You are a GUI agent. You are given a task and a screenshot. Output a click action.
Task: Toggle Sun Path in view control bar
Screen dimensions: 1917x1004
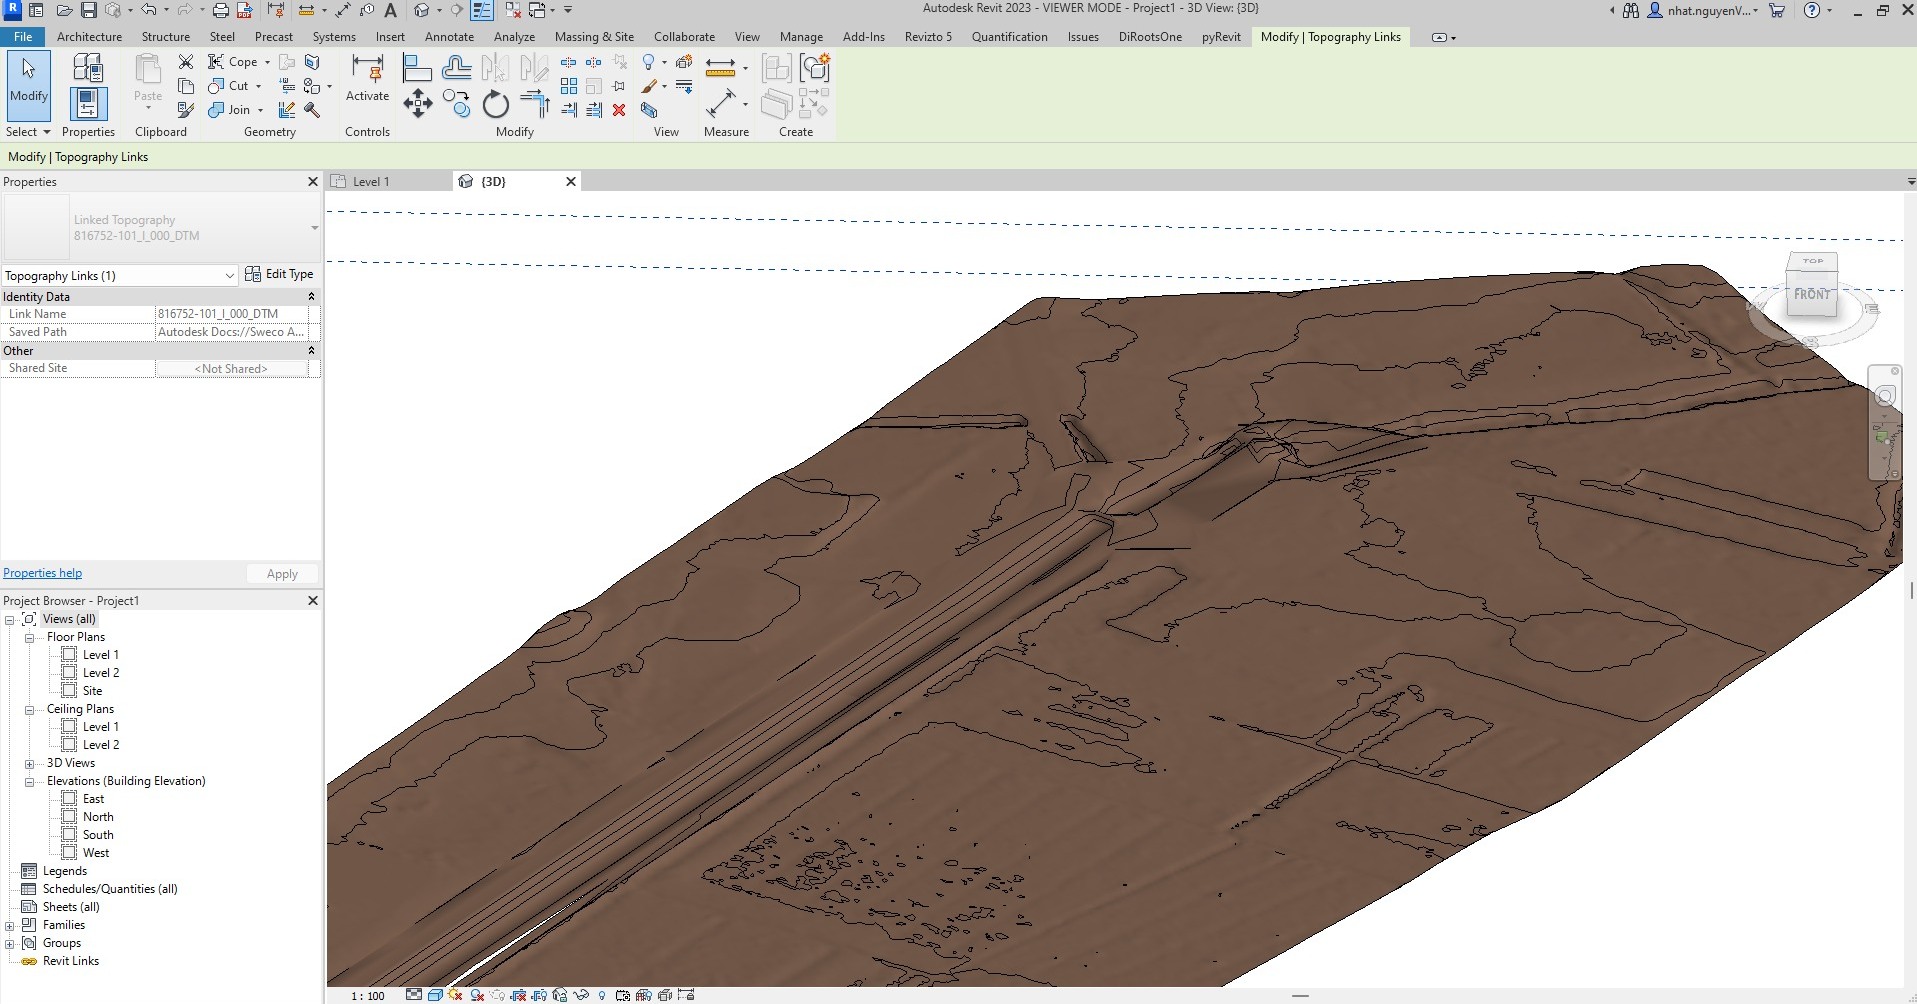(456, 995)
